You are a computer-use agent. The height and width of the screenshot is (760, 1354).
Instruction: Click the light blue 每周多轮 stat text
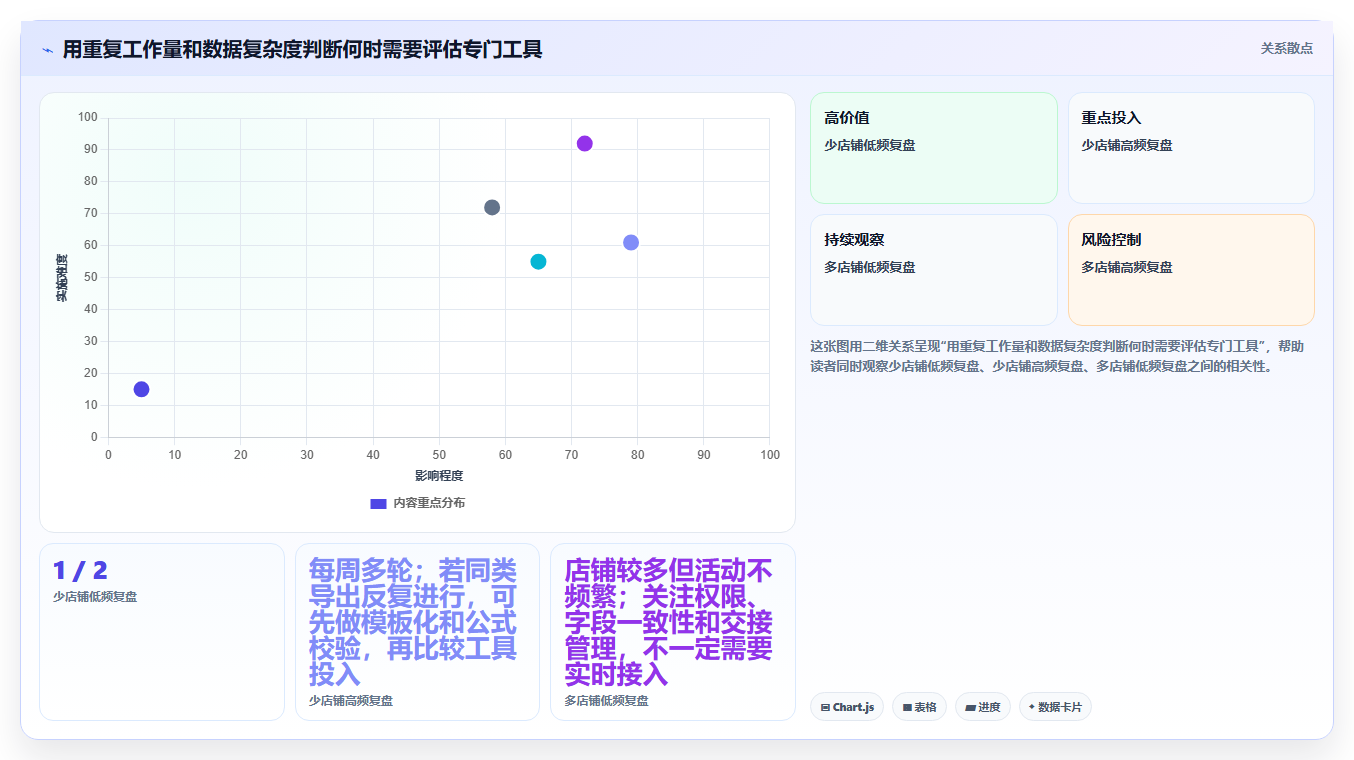tap(413, 622)
